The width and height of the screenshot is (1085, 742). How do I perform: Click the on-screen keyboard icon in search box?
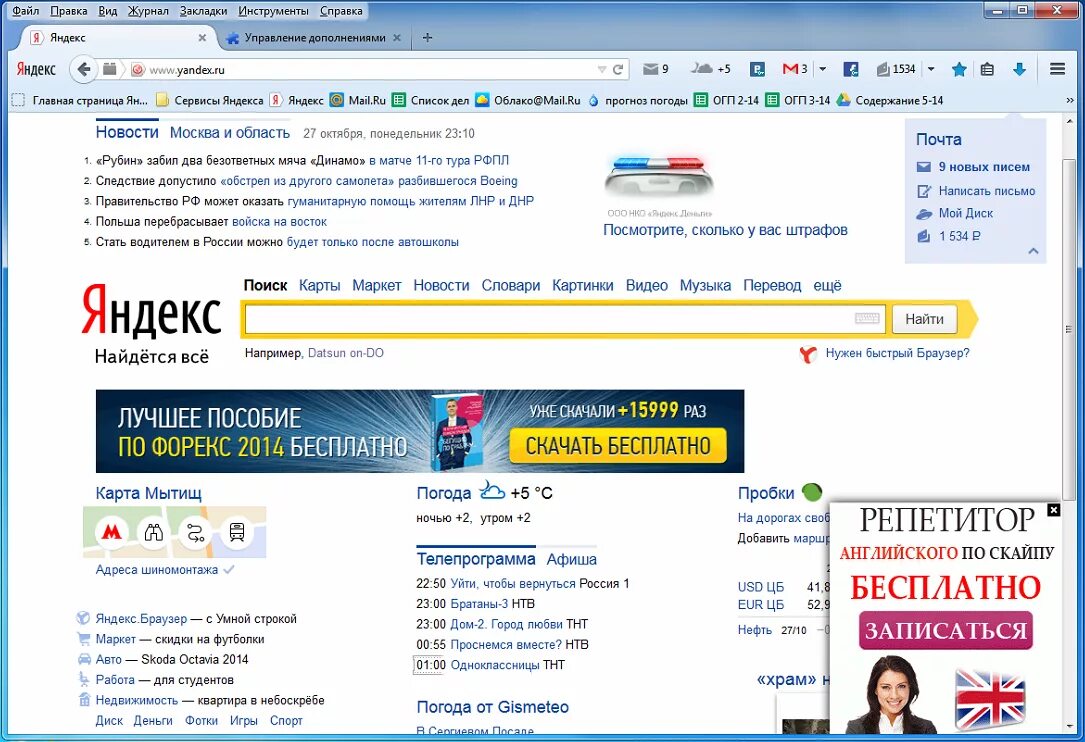[867, 318]
